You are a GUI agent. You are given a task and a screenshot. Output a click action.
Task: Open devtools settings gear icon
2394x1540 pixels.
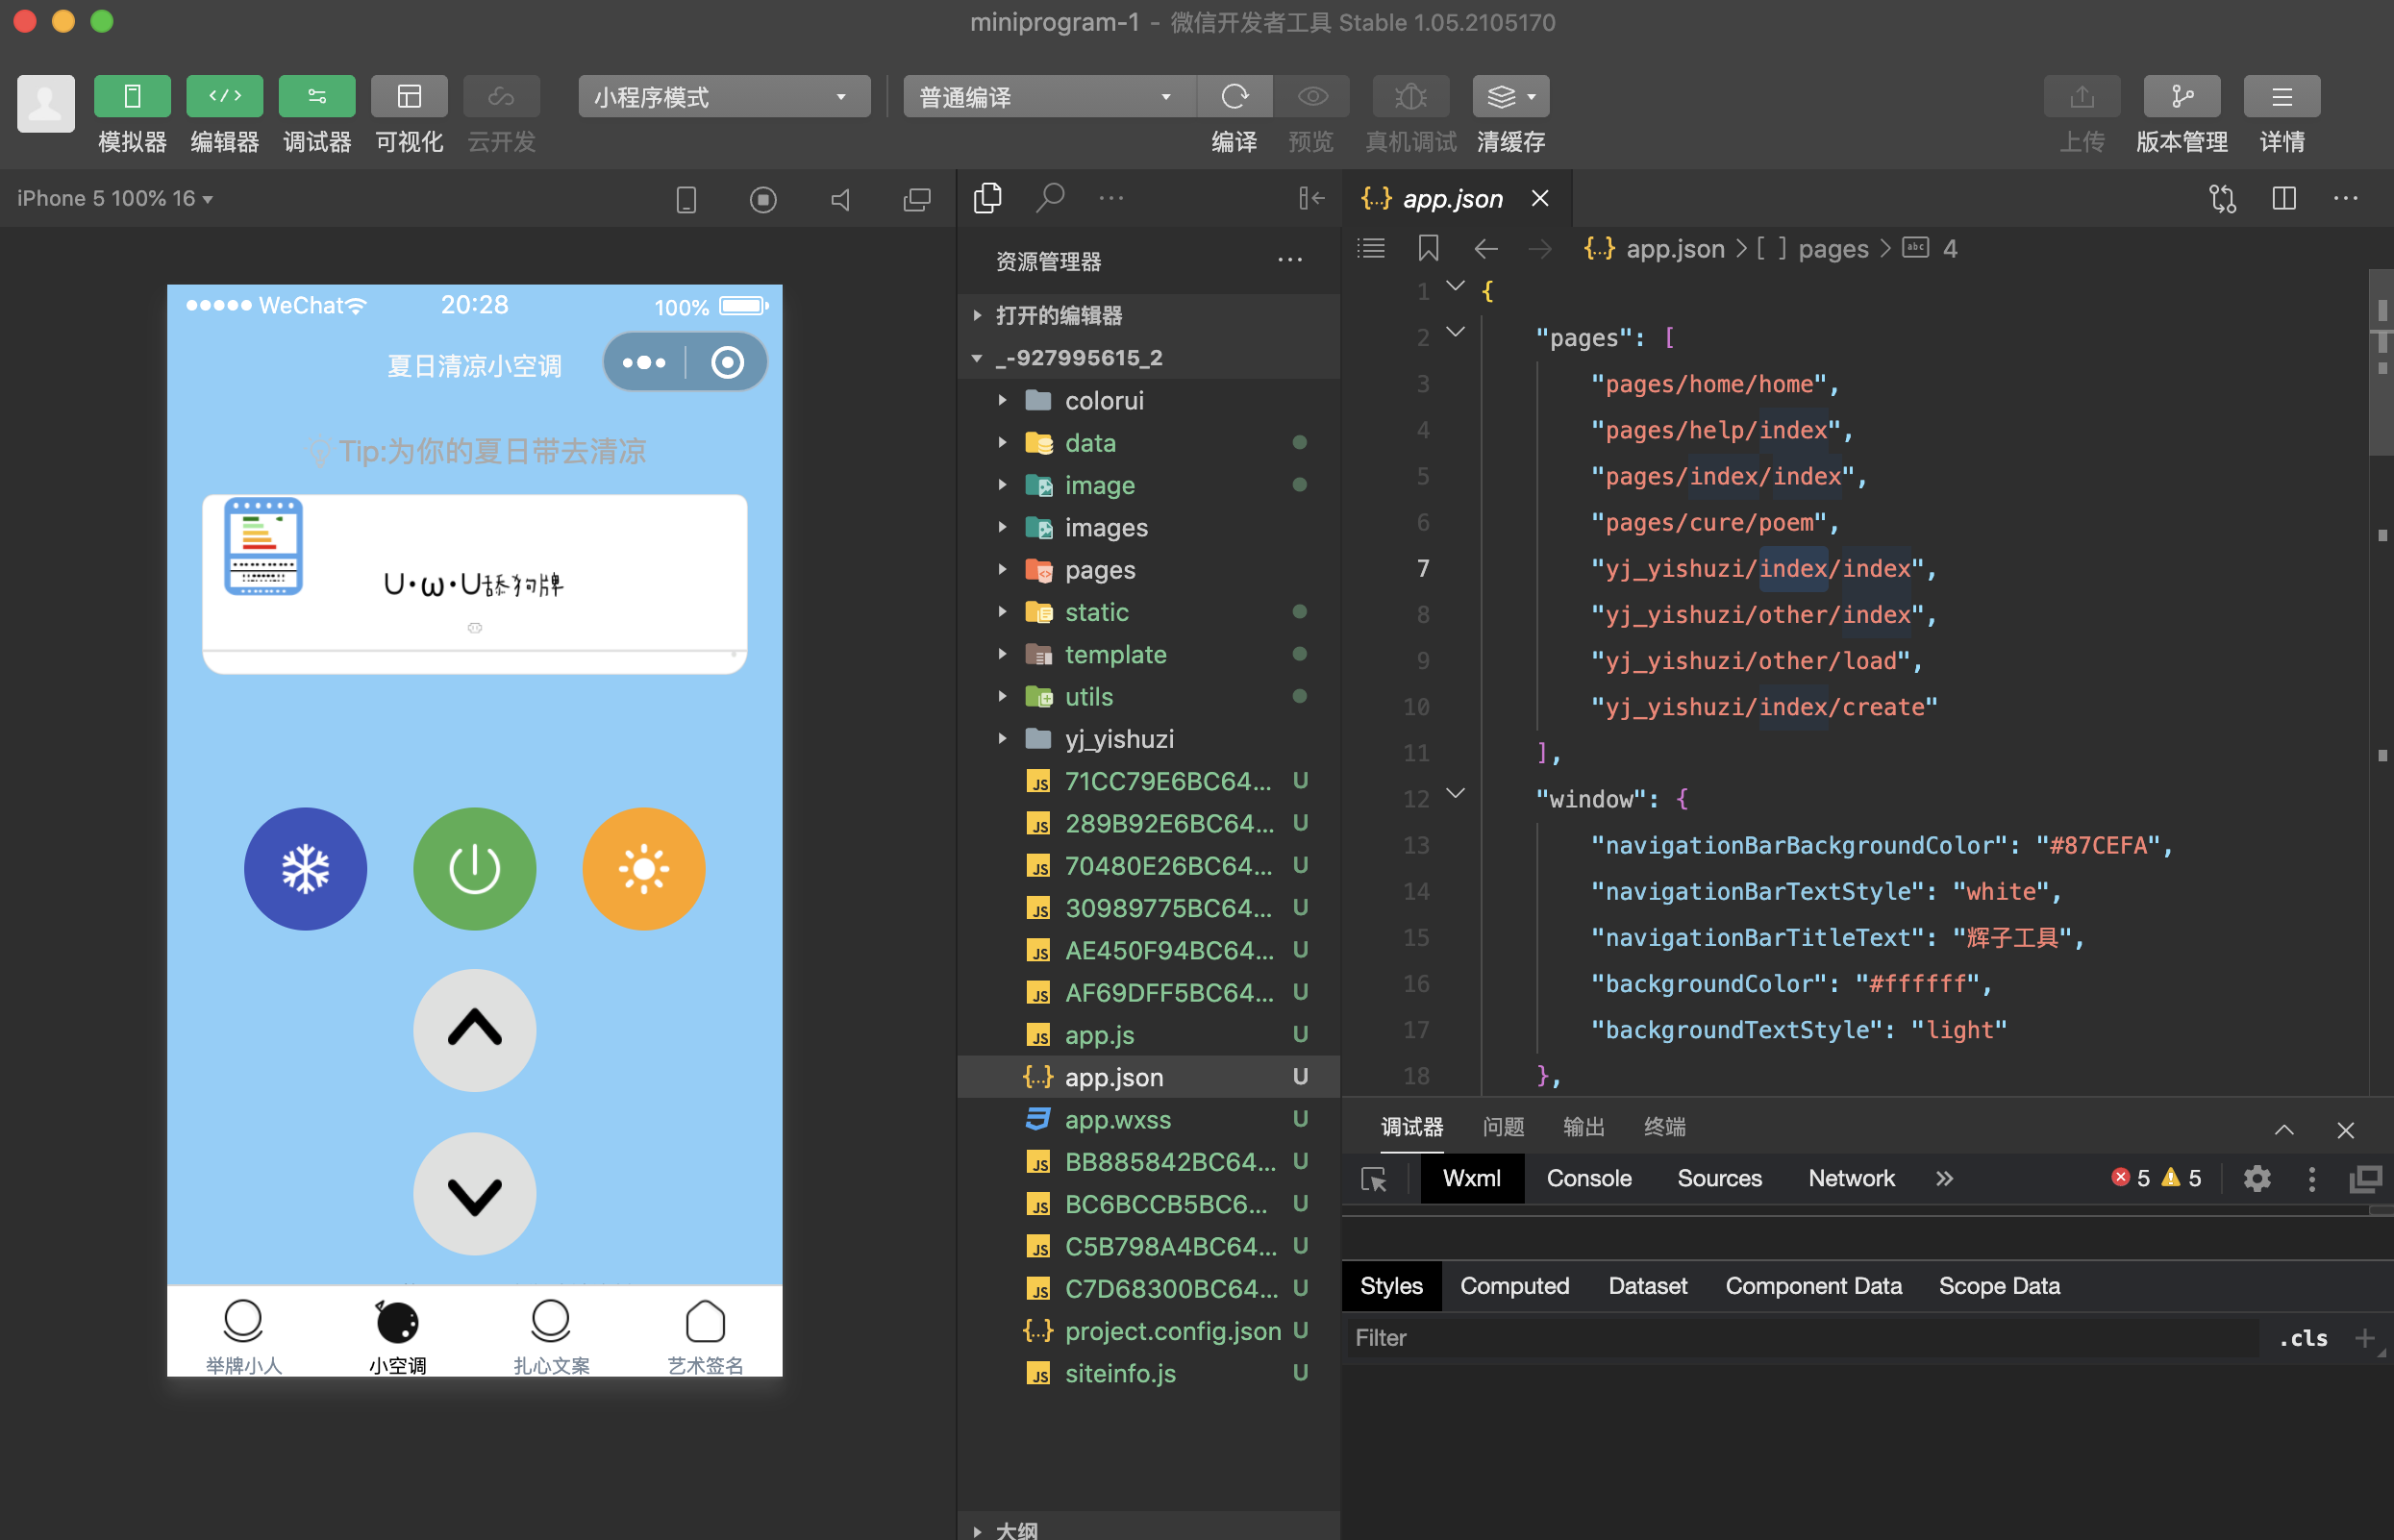tap(2256, 1179)
